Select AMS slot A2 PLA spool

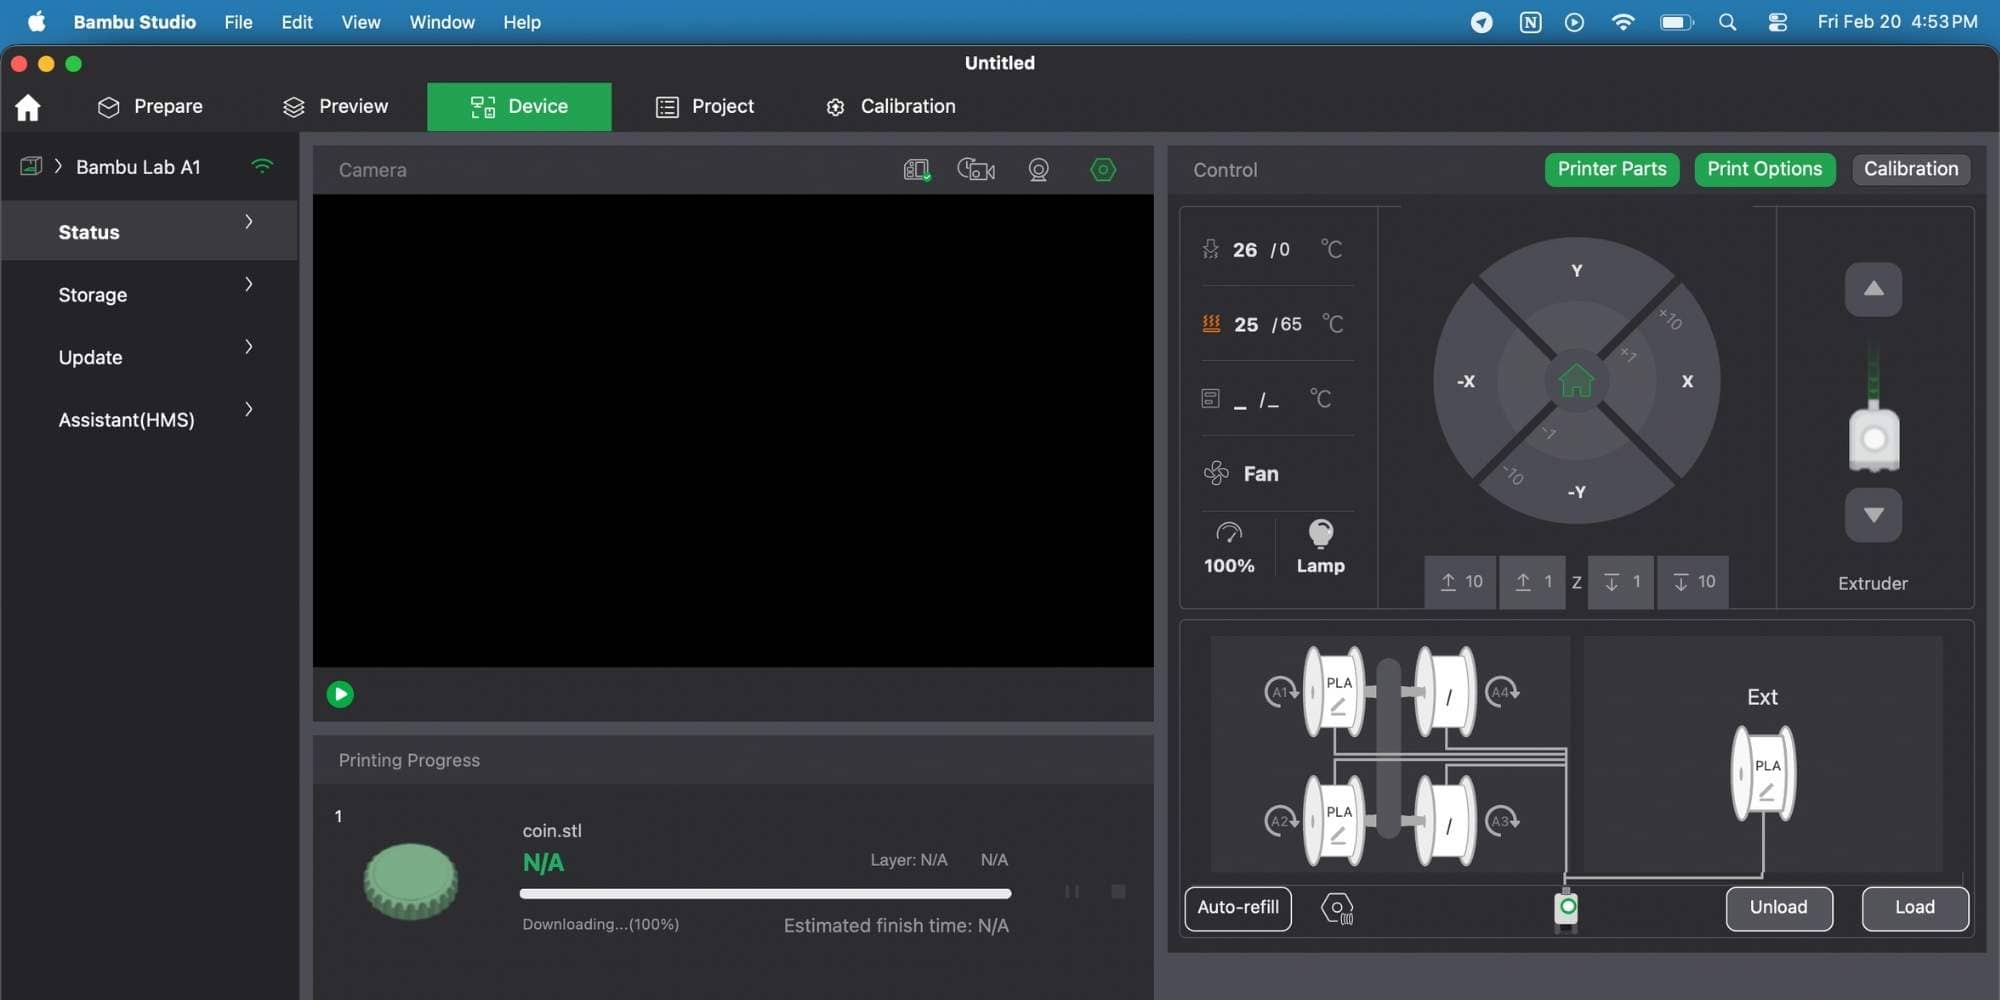tap(1335, 821)
